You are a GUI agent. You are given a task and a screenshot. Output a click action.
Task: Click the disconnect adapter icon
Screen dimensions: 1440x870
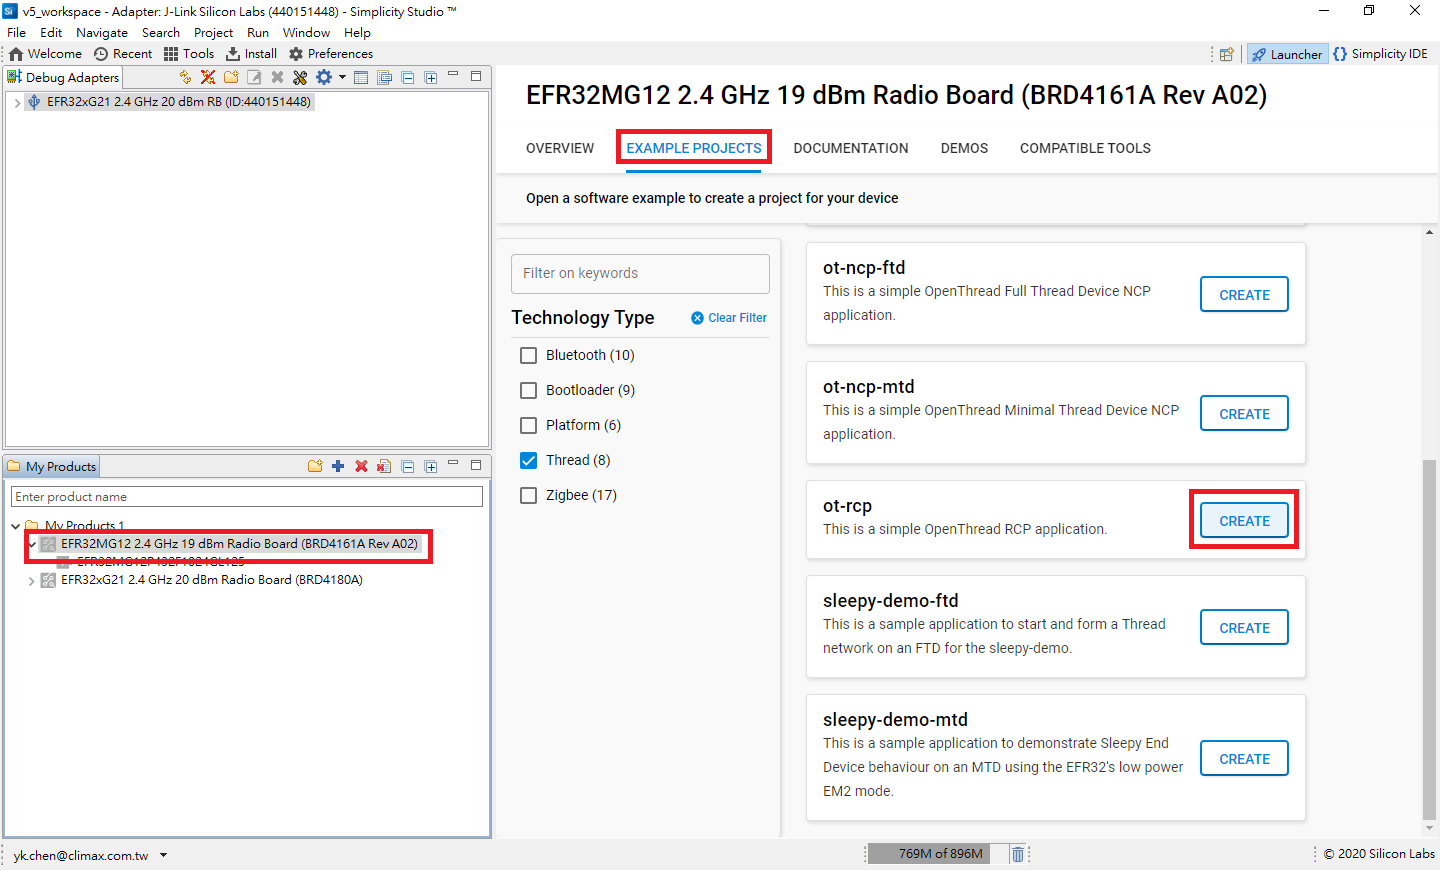click(x=207, y=77)
